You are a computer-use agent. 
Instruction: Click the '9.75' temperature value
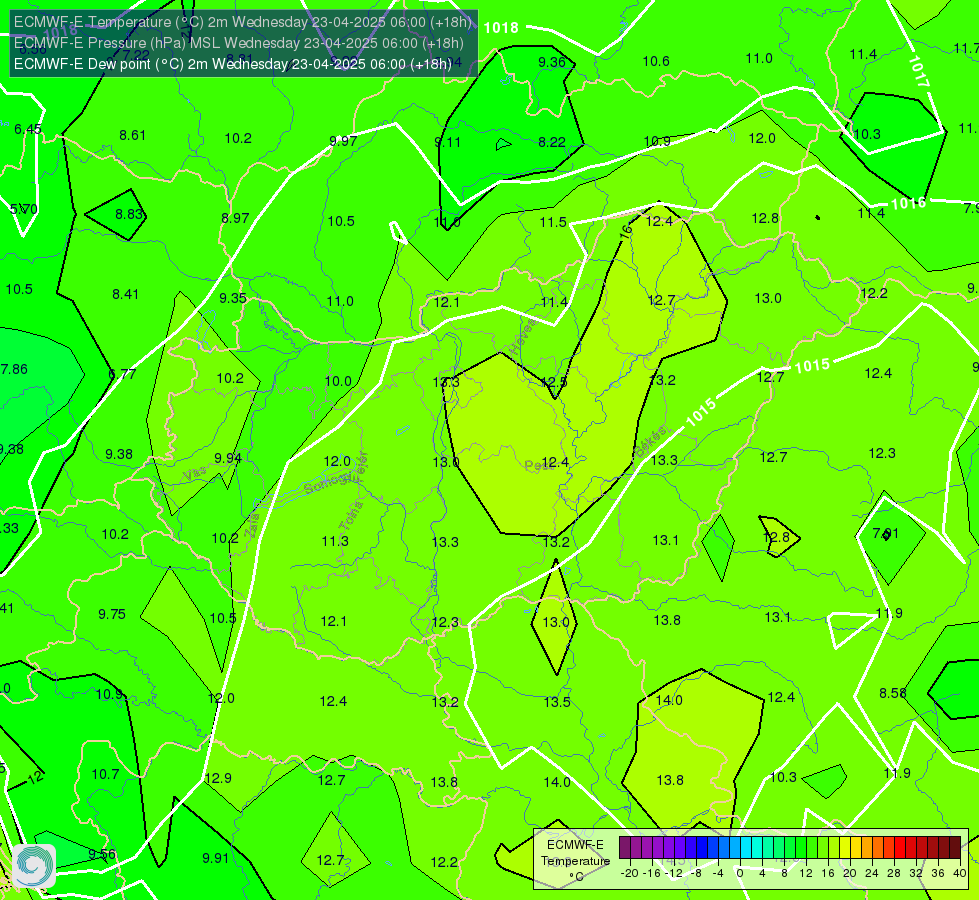pyautogui.click(x=112, y=615)
